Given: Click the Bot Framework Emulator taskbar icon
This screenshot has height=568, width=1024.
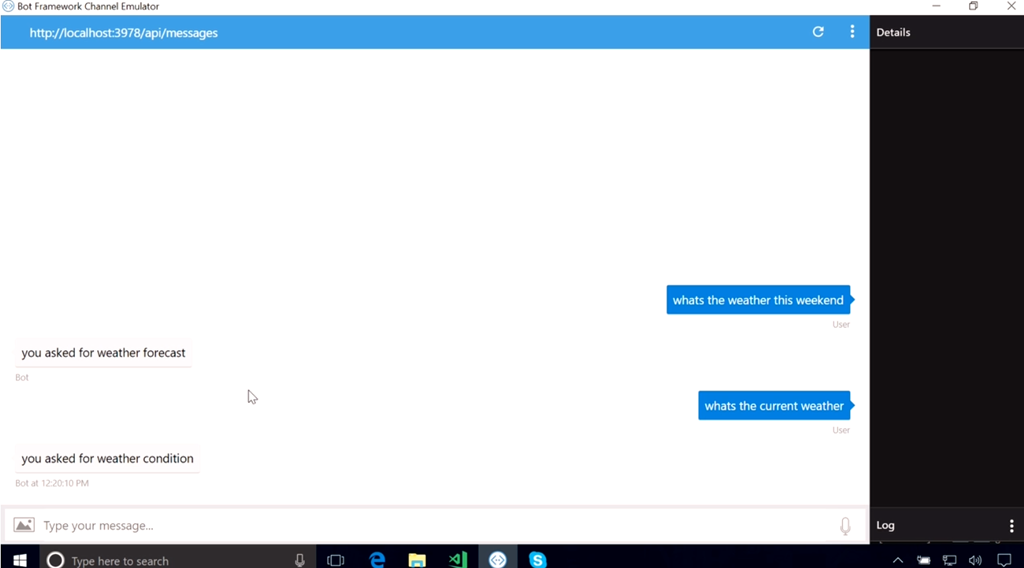Looking at the screenshot, I should coord(498,560).
